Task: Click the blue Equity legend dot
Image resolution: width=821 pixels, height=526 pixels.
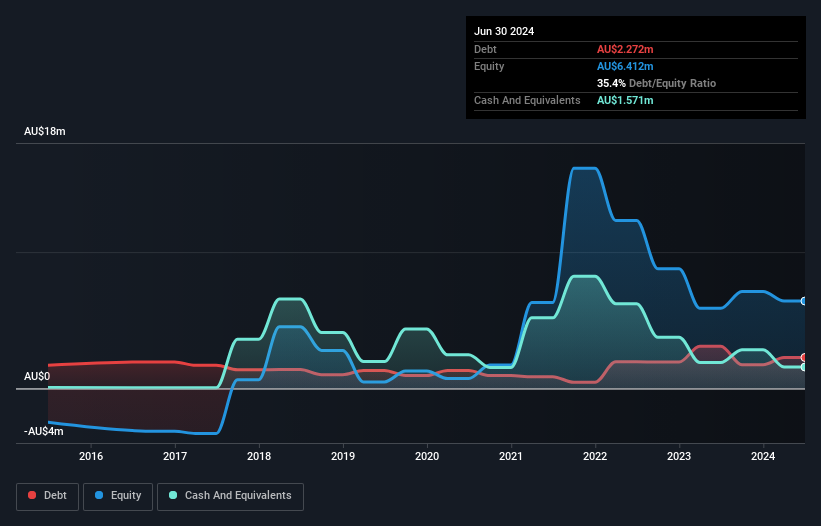Action: click(x=99, y=495)
